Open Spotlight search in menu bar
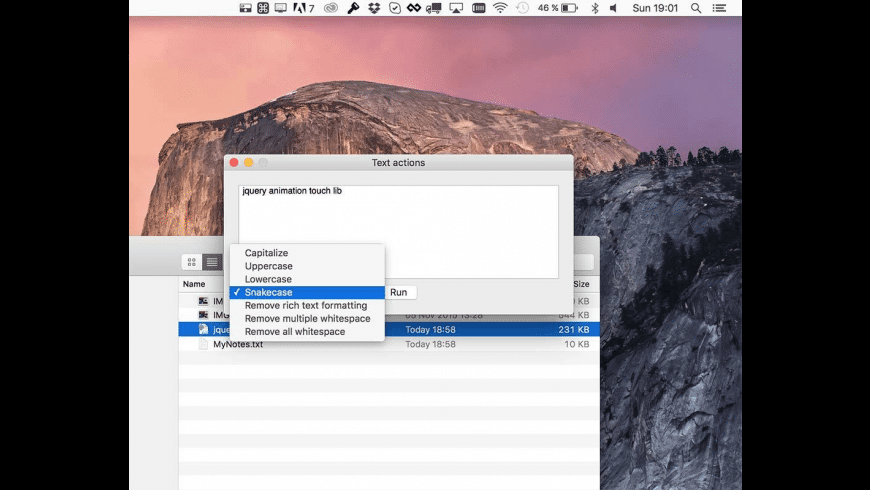This screenshot has height=490, width=870. click(696, 8)
